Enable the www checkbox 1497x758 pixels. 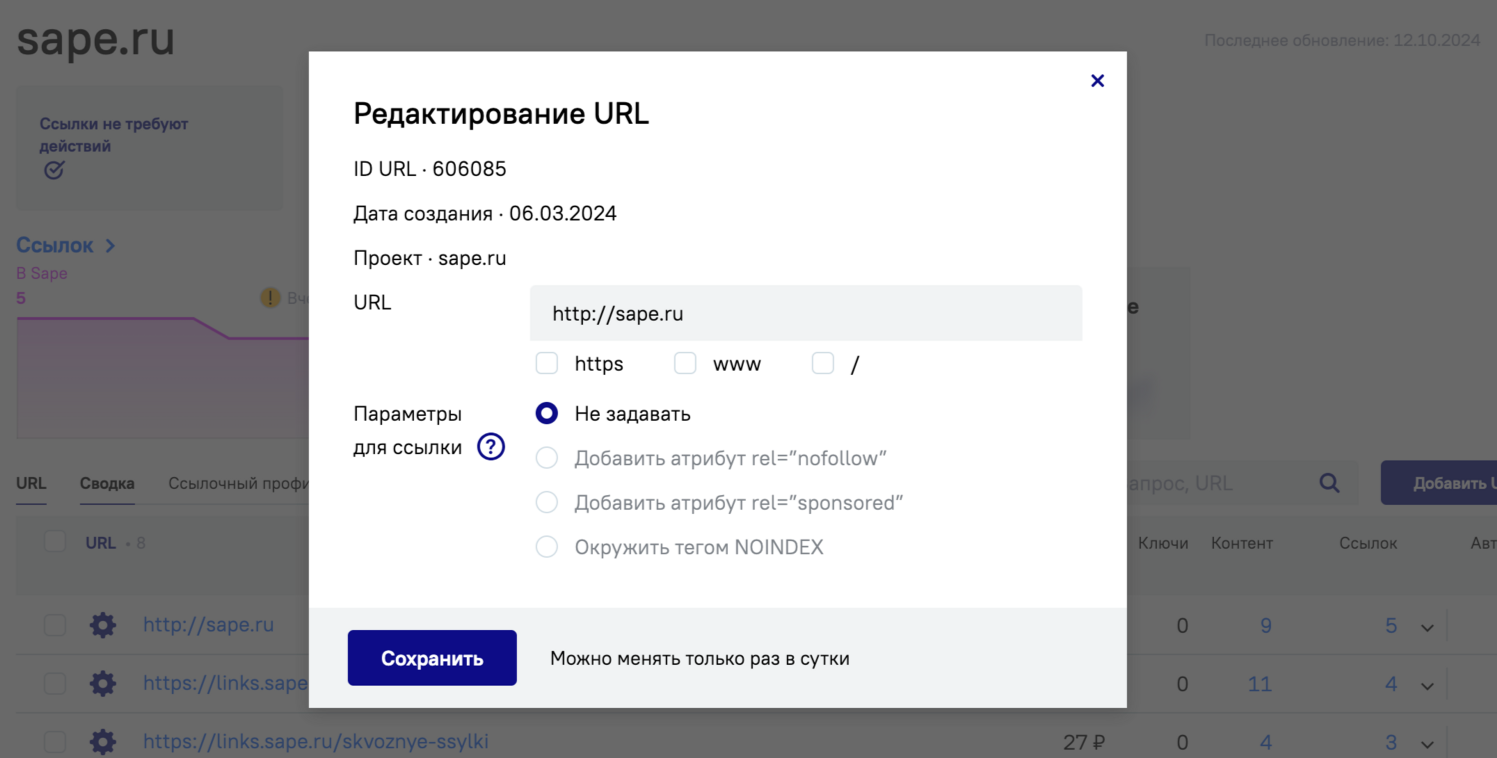tap(685, 364)
